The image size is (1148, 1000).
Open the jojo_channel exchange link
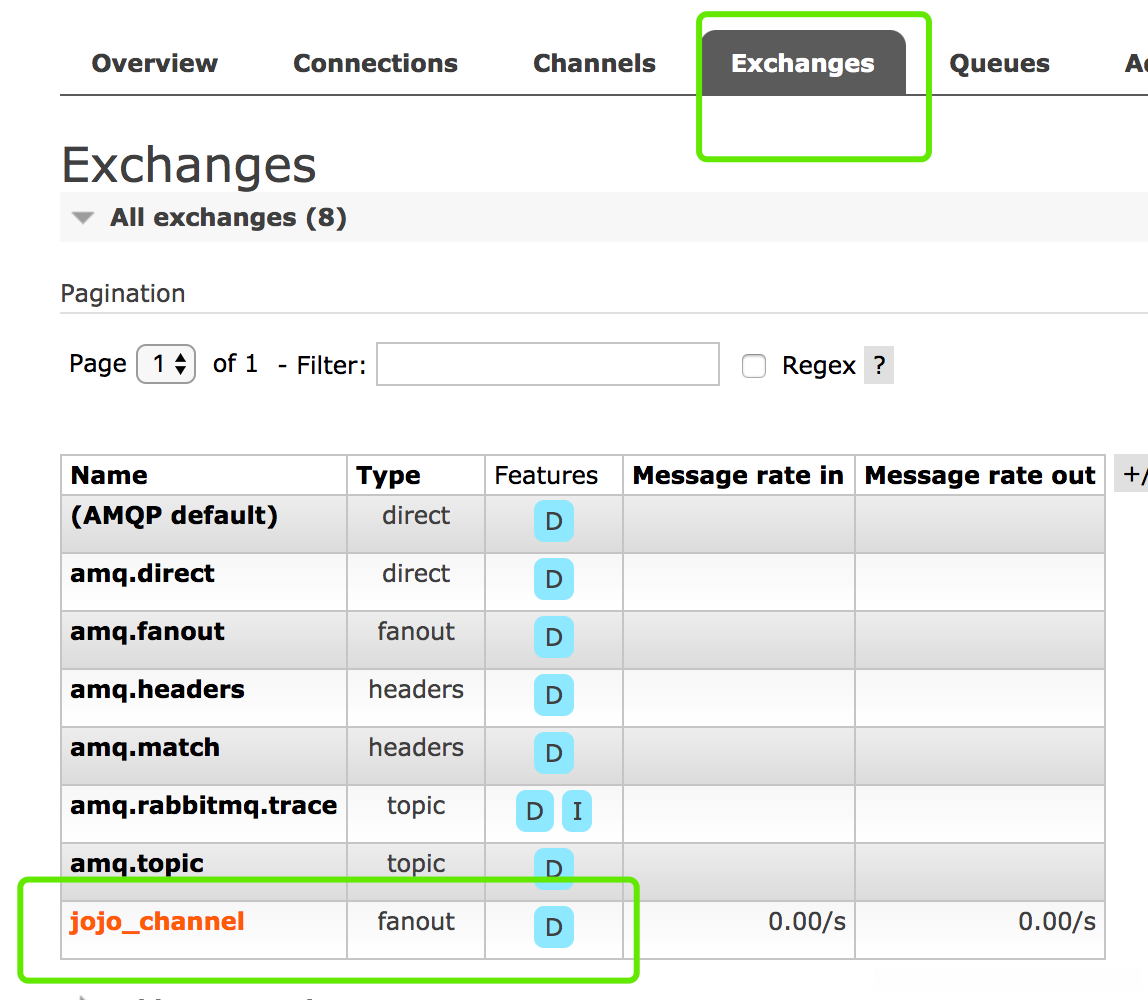tap(157, 921)
